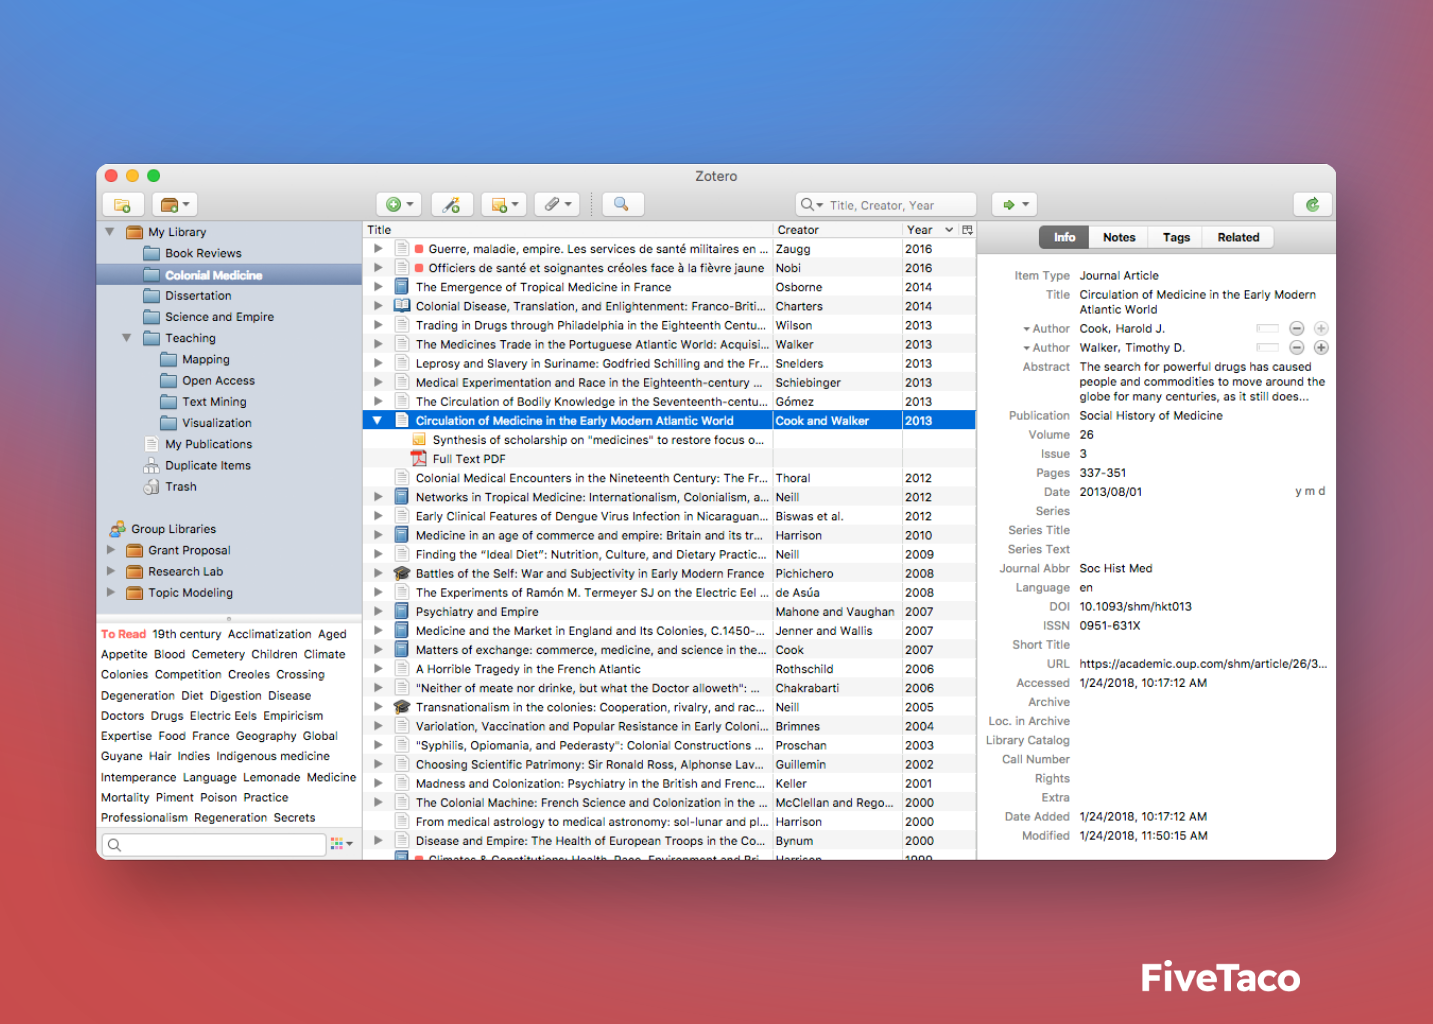Filter by the Indigenous medicine tag
Image resolution: width=1433 pixels, height=1024 pixels.
tap(273, 756)
